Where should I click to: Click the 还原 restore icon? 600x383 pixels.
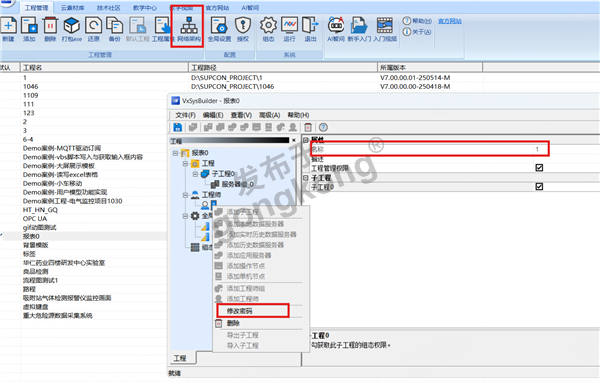pyautogui.click(x=93, y=26)
